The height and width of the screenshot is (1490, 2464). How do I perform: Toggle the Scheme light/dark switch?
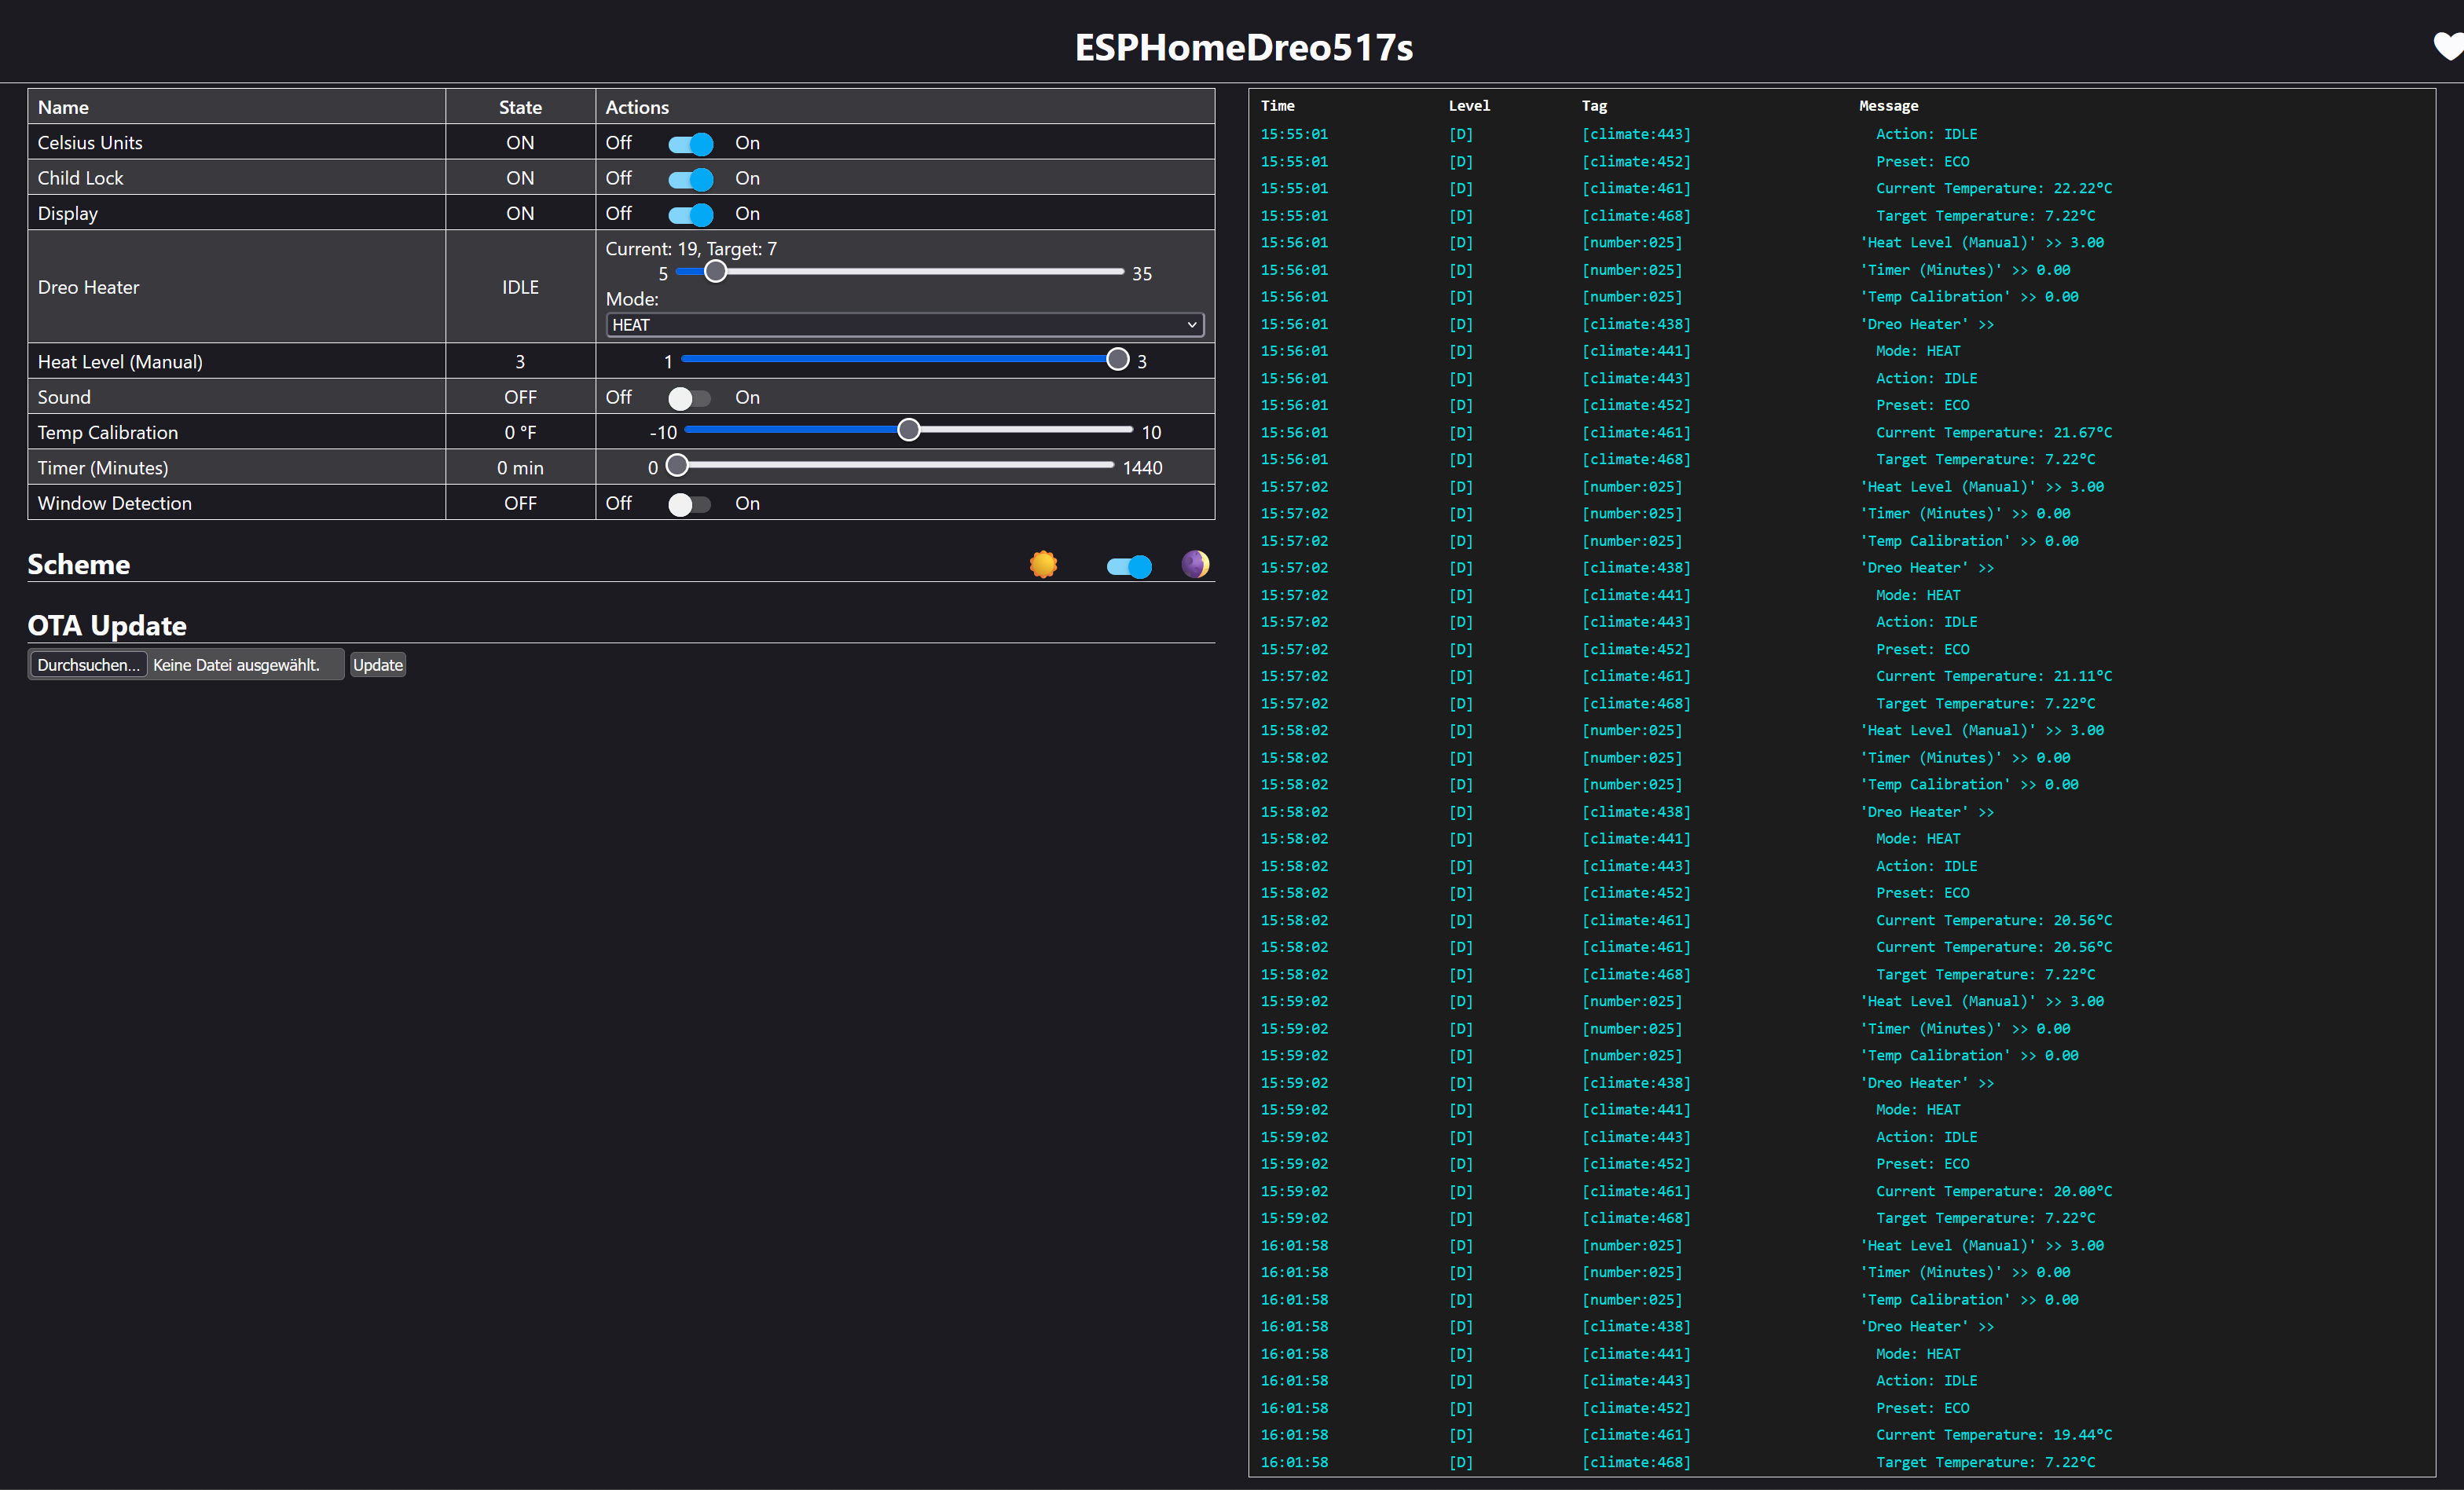tap(1129, 567)
